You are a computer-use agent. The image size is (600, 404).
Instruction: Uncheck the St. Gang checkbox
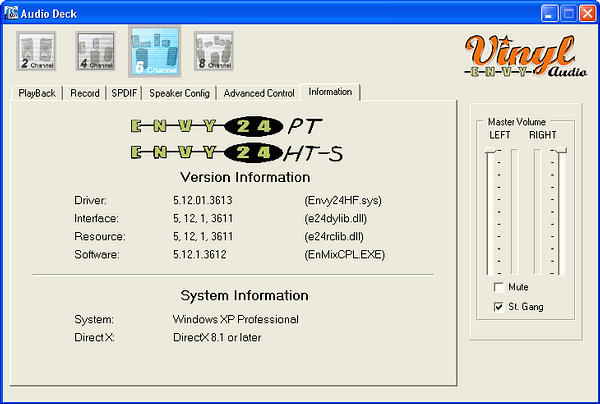click(499, 307)
